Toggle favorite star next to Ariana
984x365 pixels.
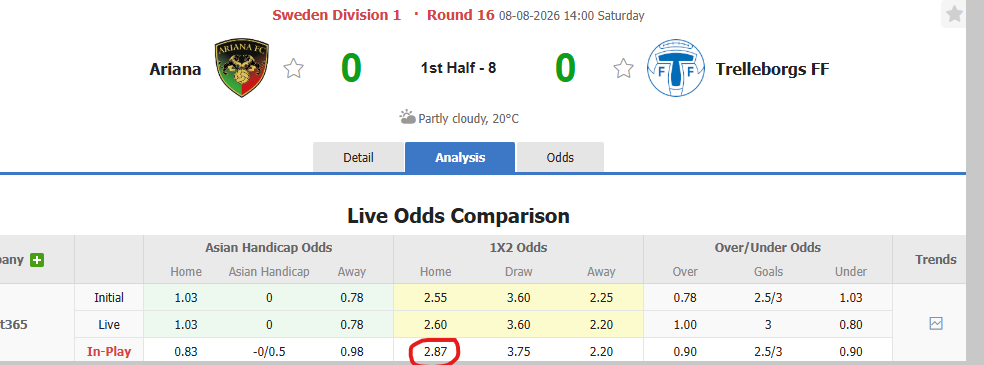point(294,68)
